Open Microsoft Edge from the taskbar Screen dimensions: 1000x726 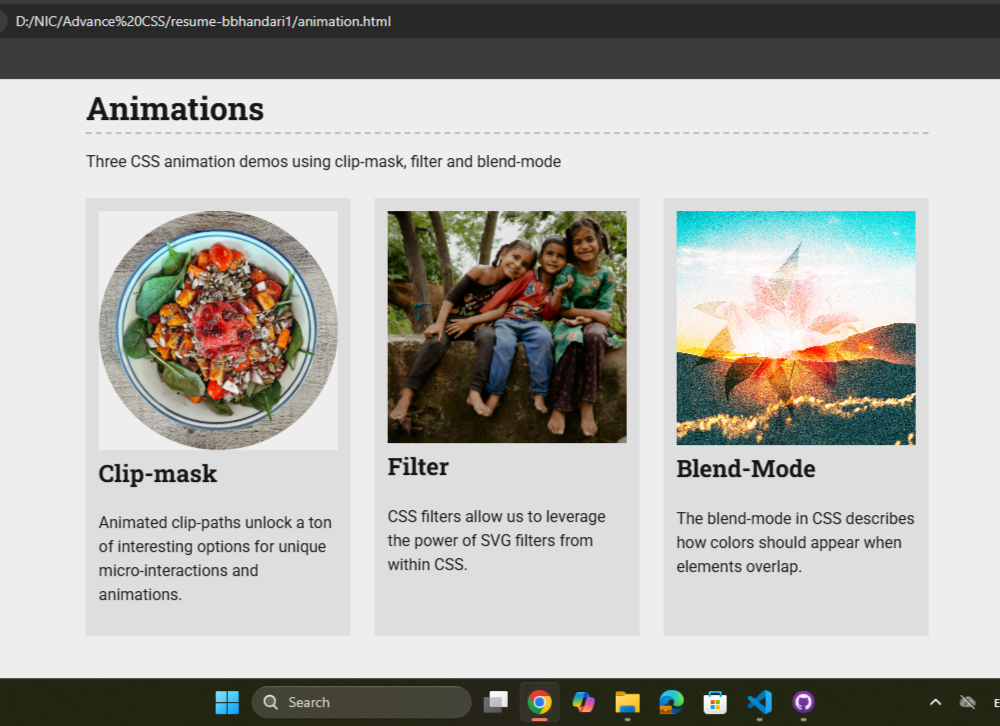(671, 702)
